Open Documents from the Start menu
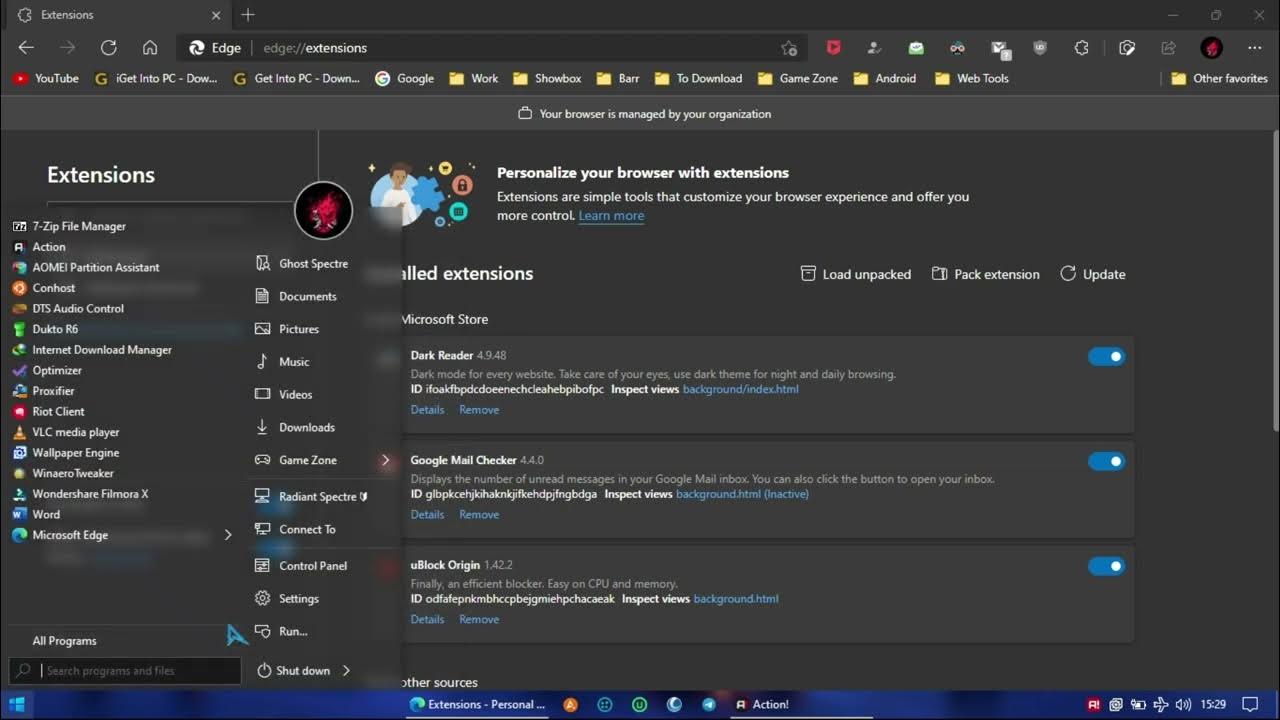1280x720 pixels. coord(296,296)
